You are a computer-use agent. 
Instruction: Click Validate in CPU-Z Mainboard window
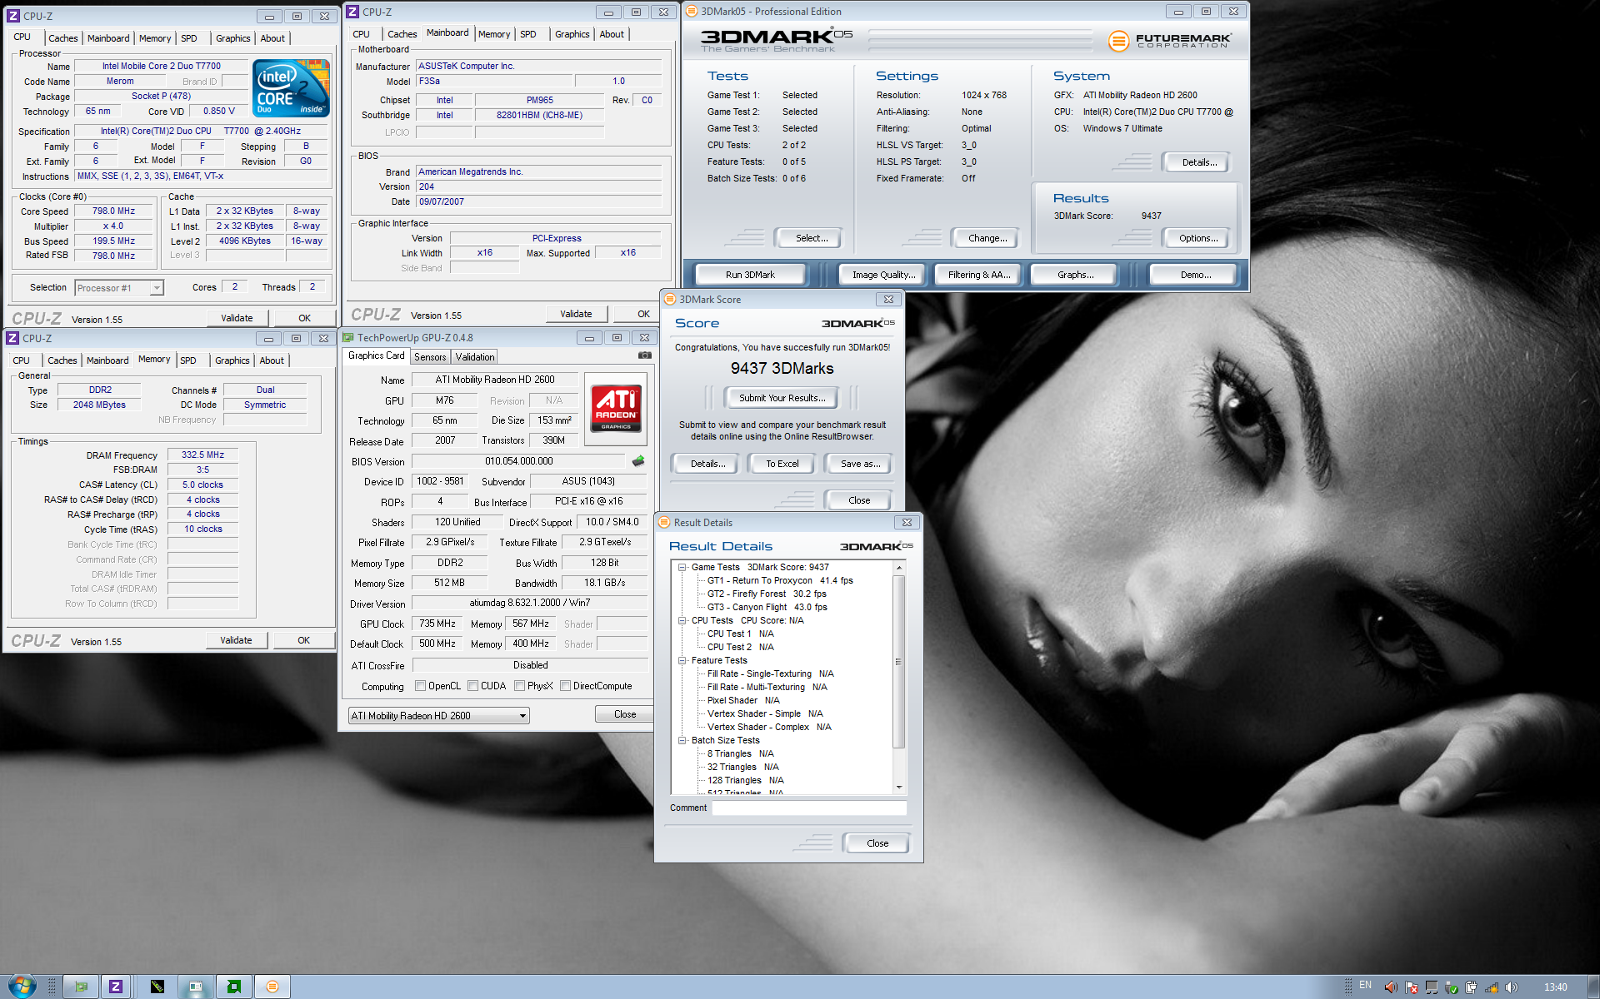(576, 314)
